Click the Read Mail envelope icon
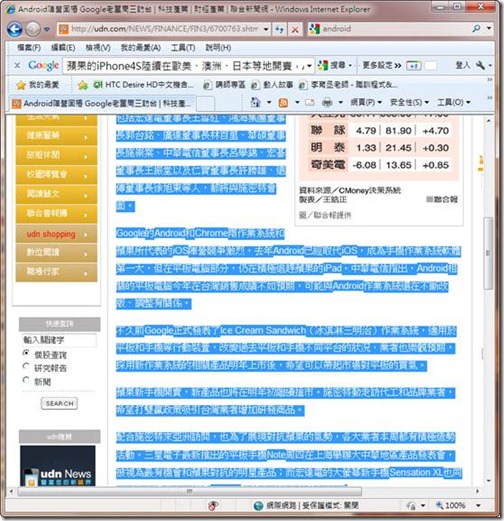 tap(310, 102)
